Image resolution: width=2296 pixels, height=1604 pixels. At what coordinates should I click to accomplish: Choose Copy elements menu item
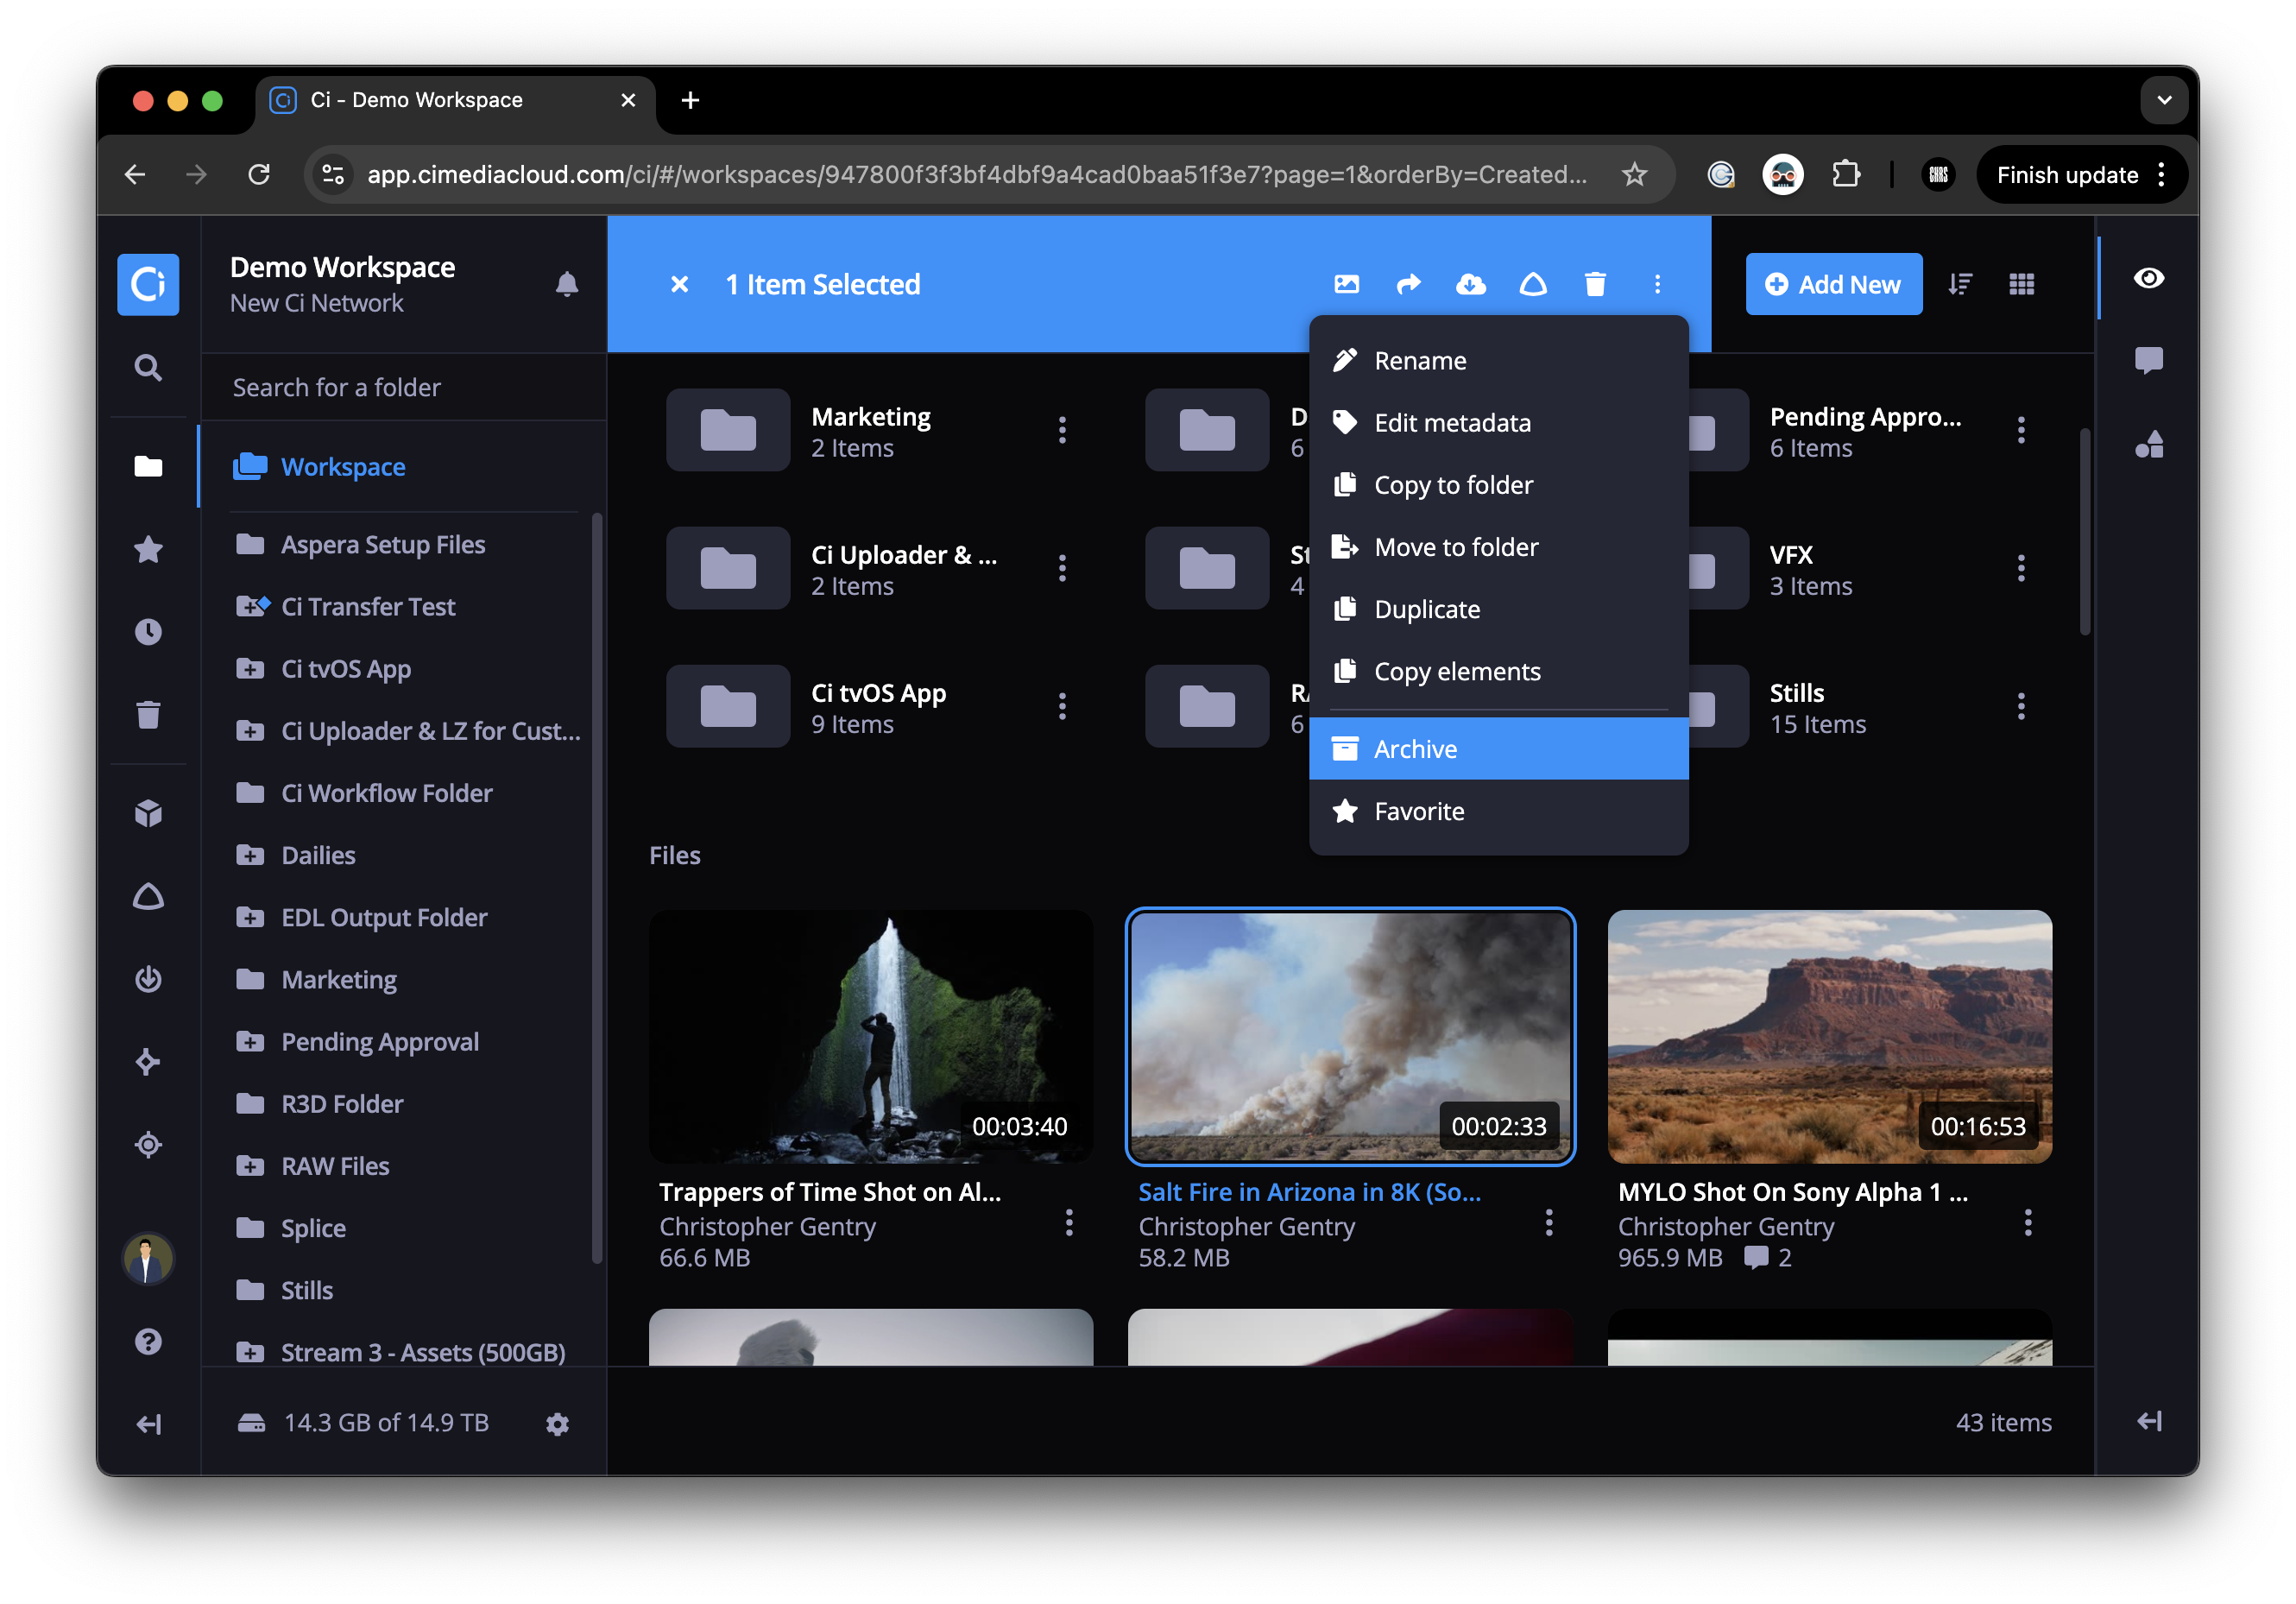point(1498,671)
